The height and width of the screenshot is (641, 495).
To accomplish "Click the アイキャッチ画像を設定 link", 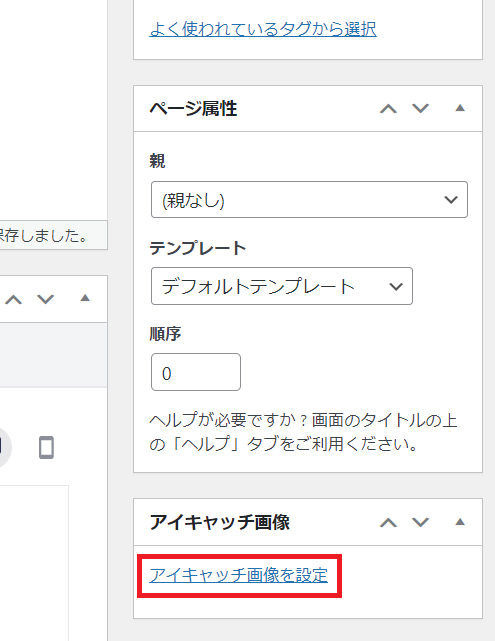I will tap(239, 575).
